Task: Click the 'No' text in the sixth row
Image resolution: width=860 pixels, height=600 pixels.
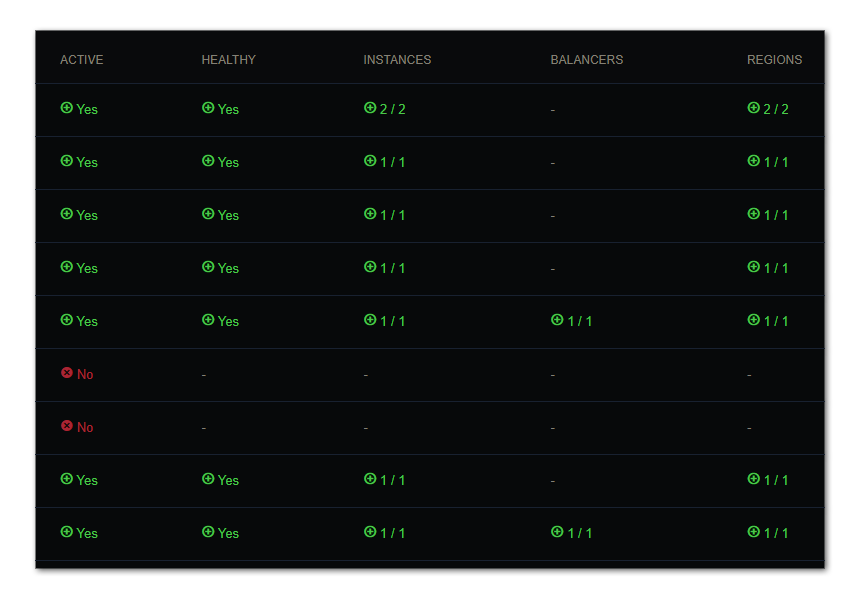Action: [x=85, y=374]
